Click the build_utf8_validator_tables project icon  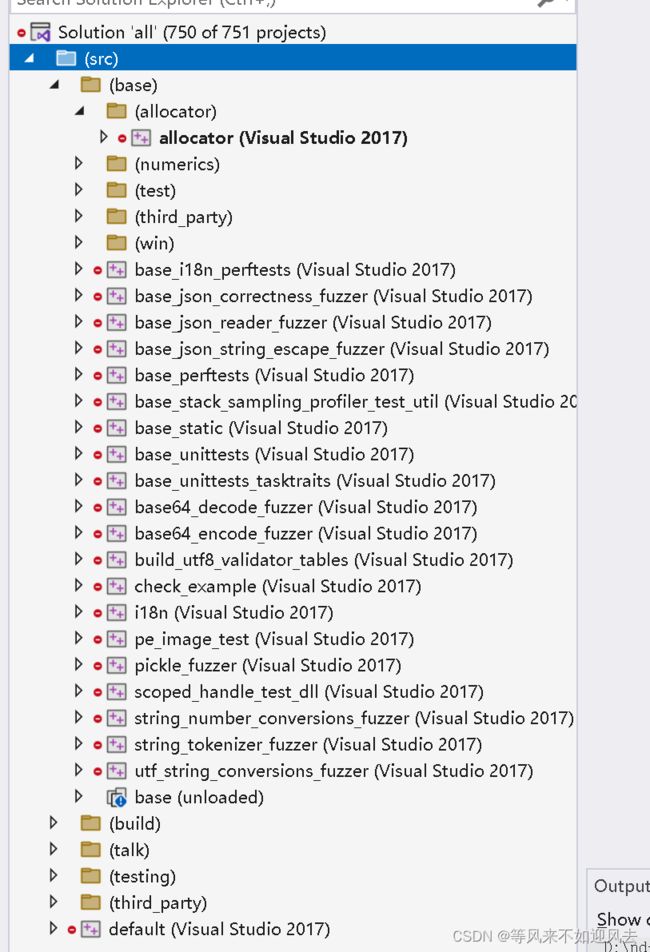coord(116,560)
